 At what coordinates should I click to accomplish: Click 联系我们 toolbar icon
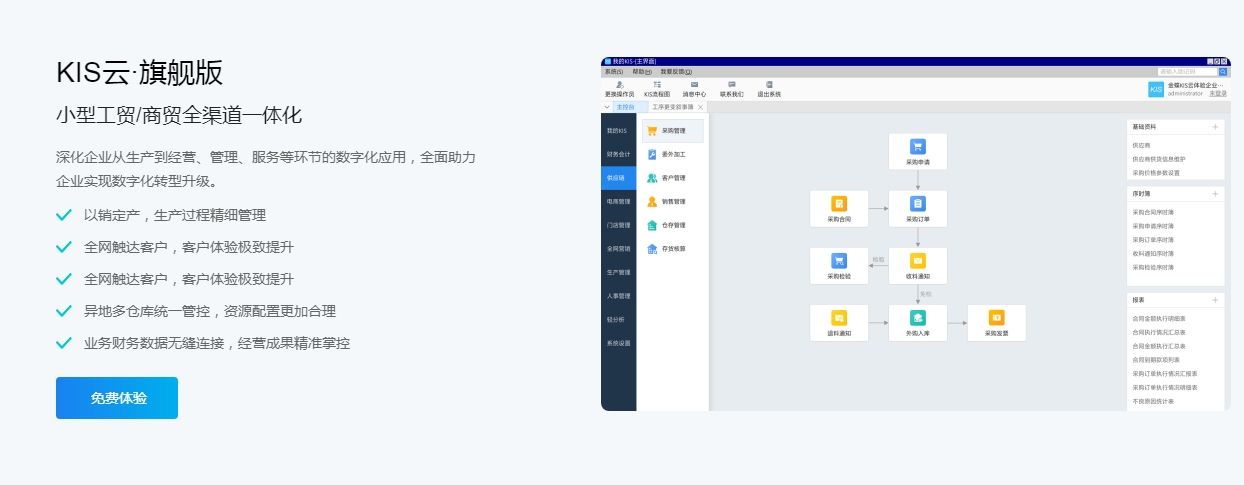[x=732, y=85]
